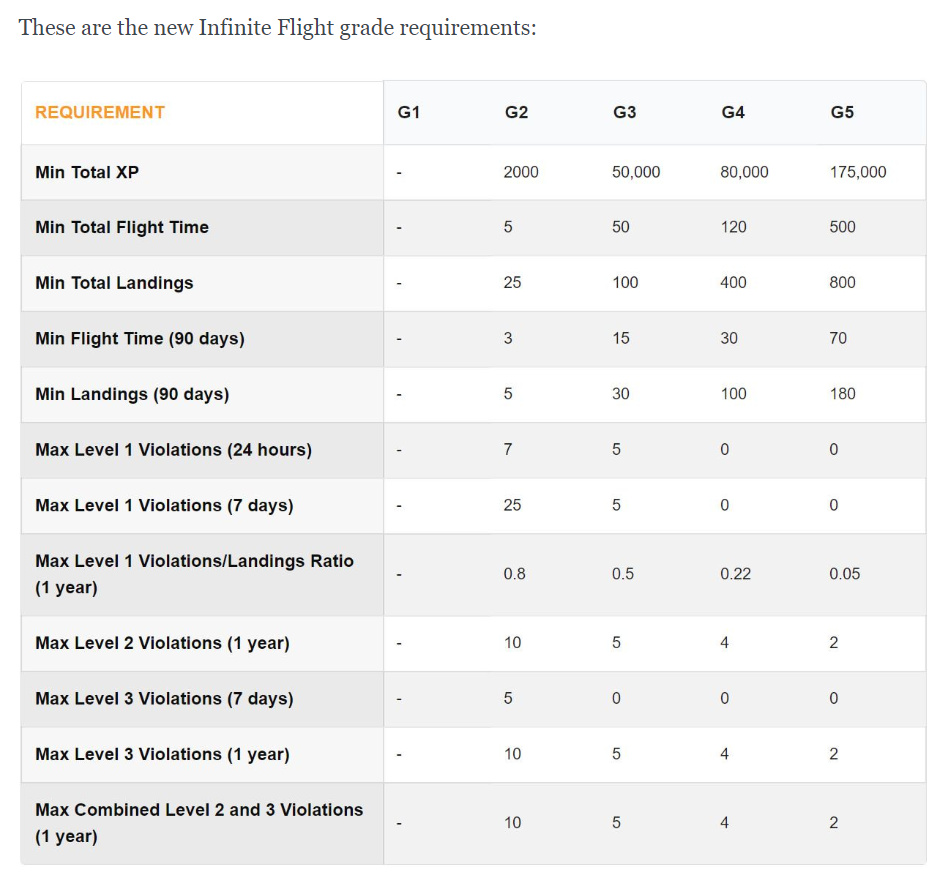
Task: Select the G4 column header
Action: 733,112
